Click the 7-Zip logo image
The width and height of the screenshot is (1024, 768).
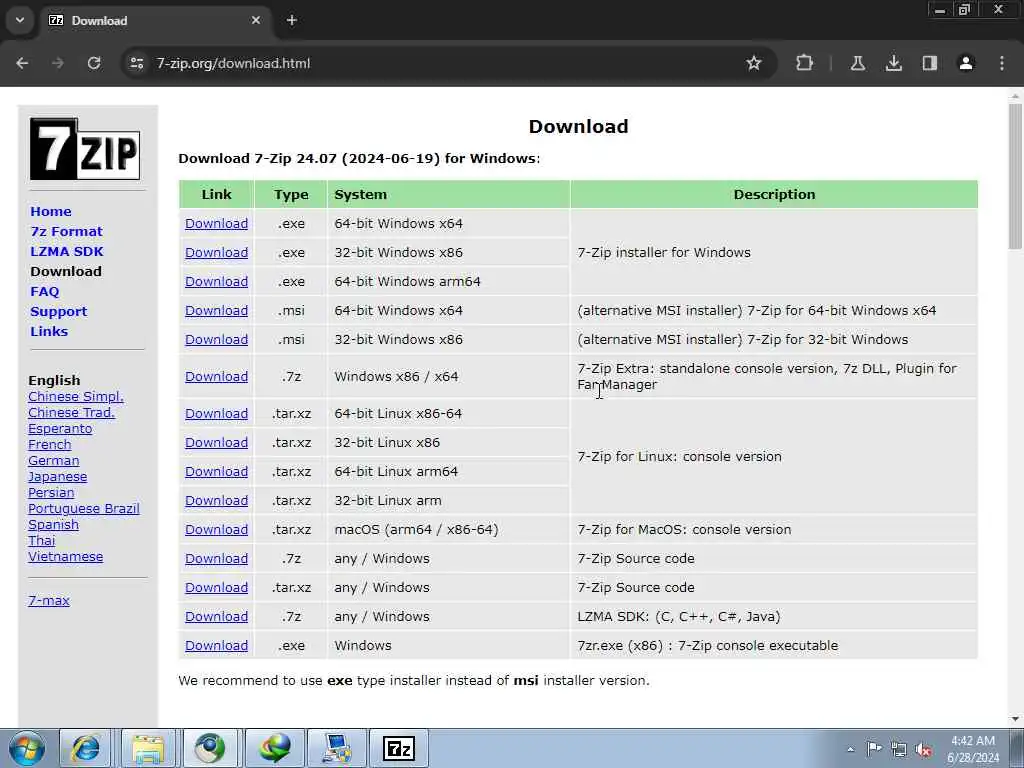[85, 149]
